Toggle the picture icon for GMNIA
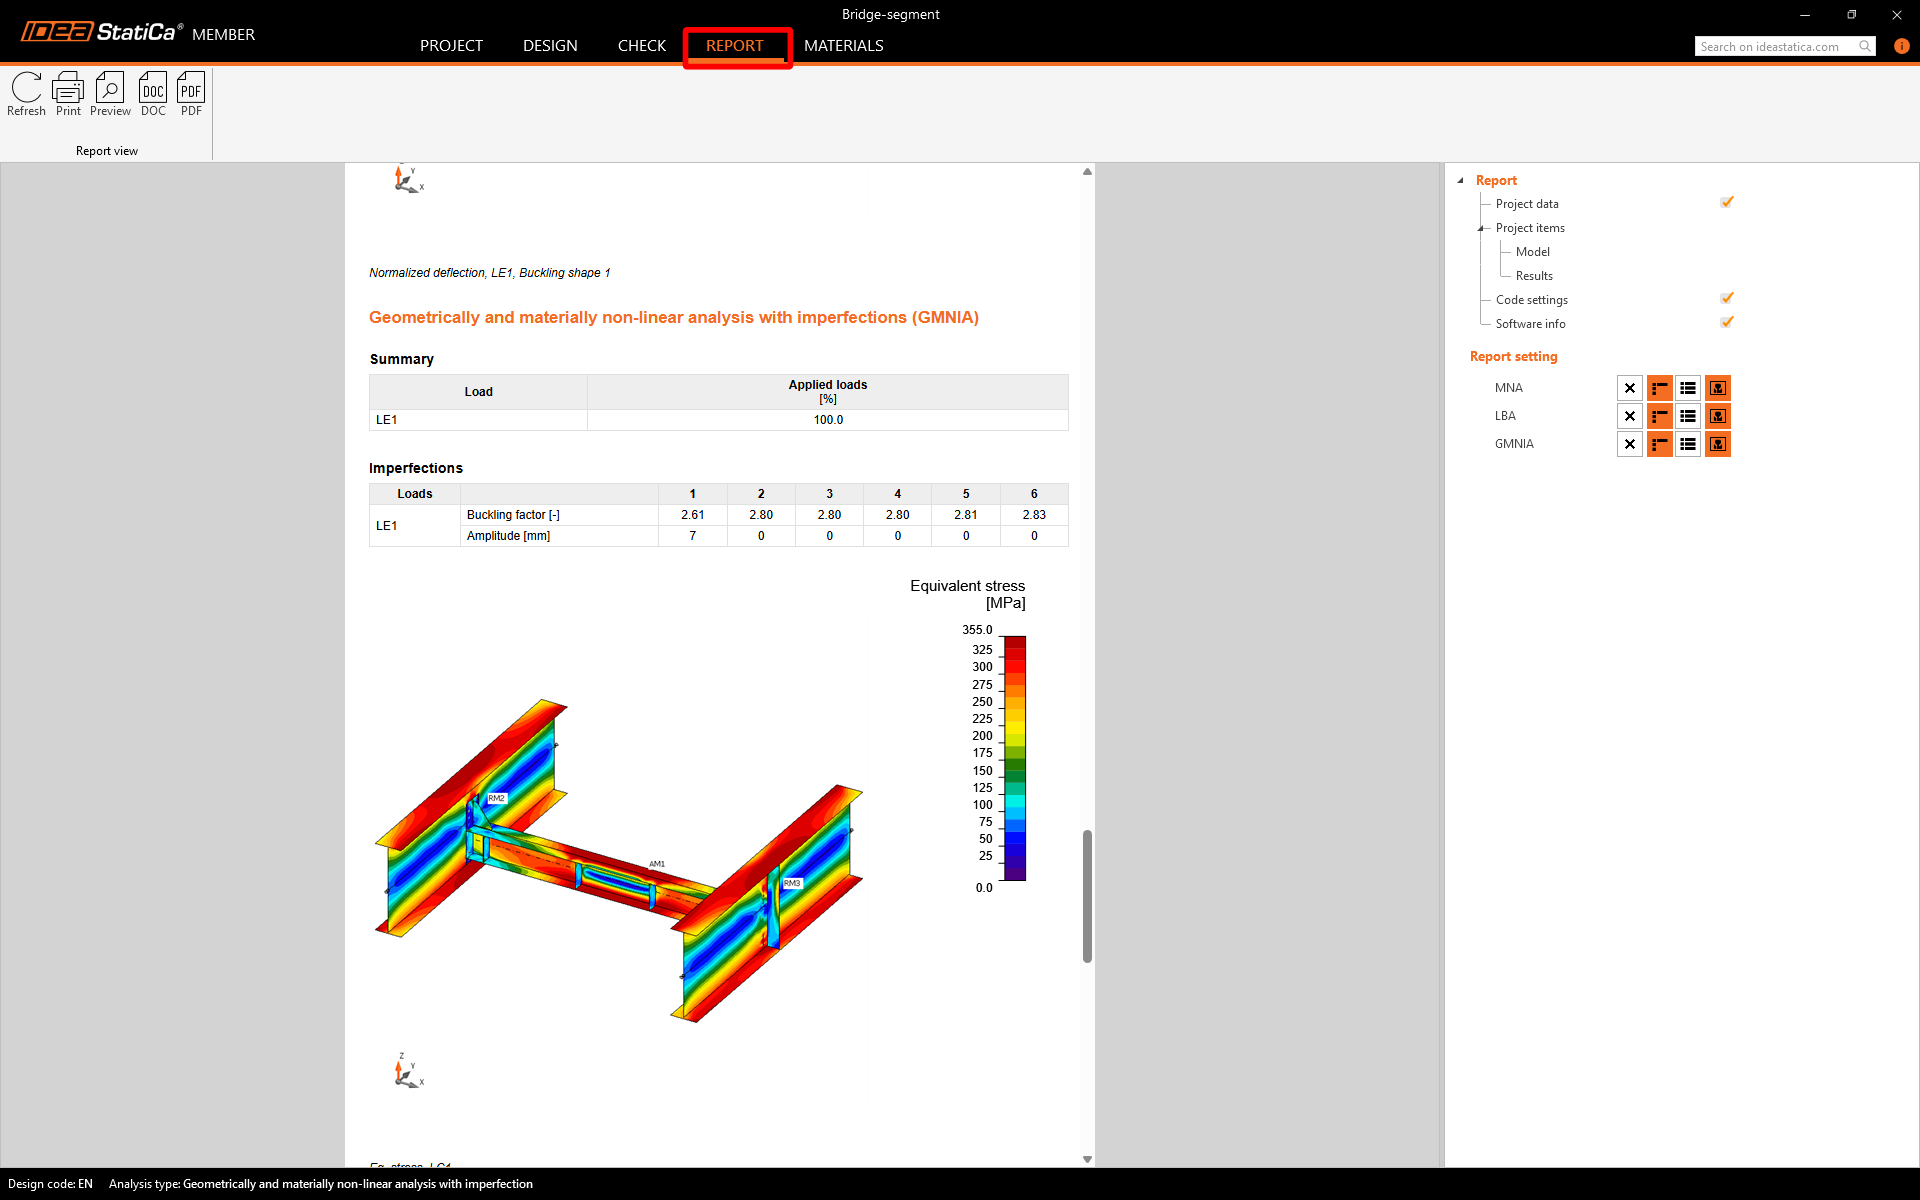 pyautogui.click(x=1717, y=444)
